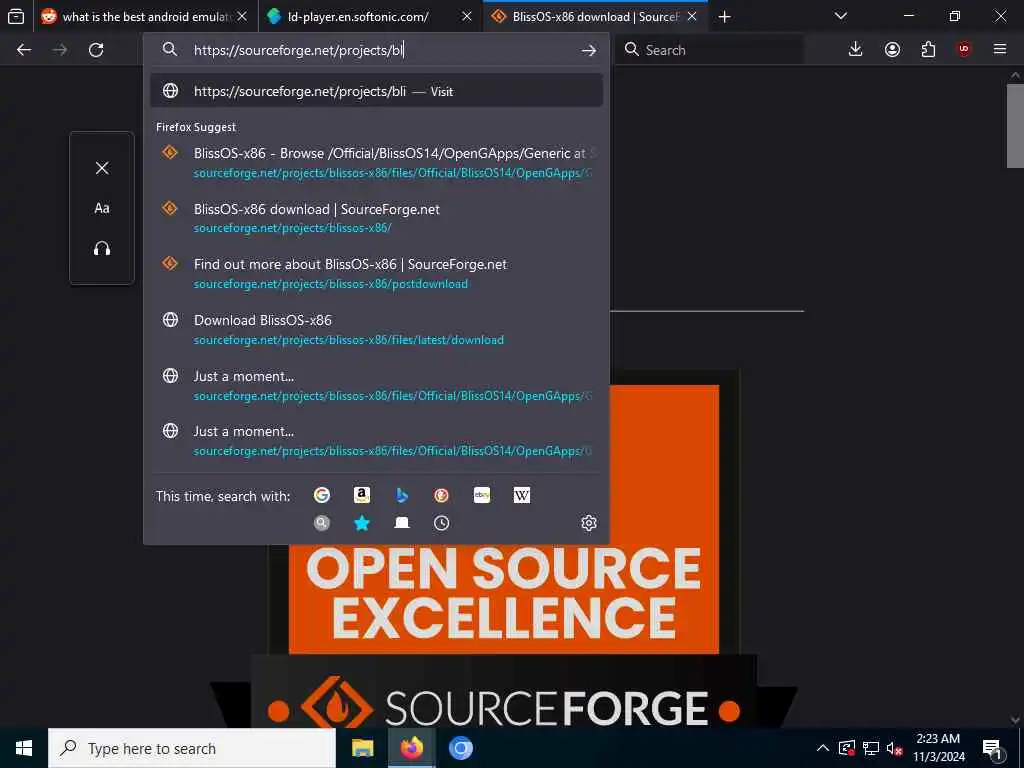Viewport: 1024px width, 768px height.
Task: Open Windows Start menu
Action: tap(24, 748)
